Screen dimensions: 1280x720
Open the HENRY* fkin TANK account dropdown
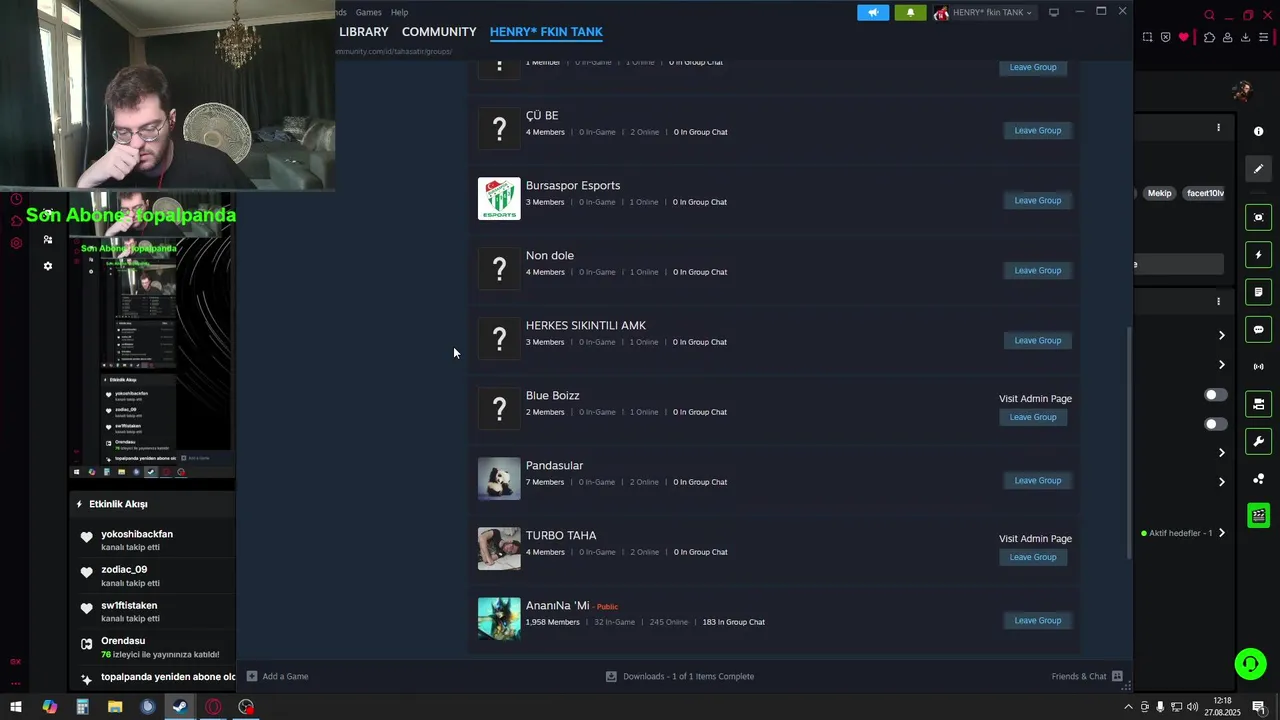pos(987,13)
